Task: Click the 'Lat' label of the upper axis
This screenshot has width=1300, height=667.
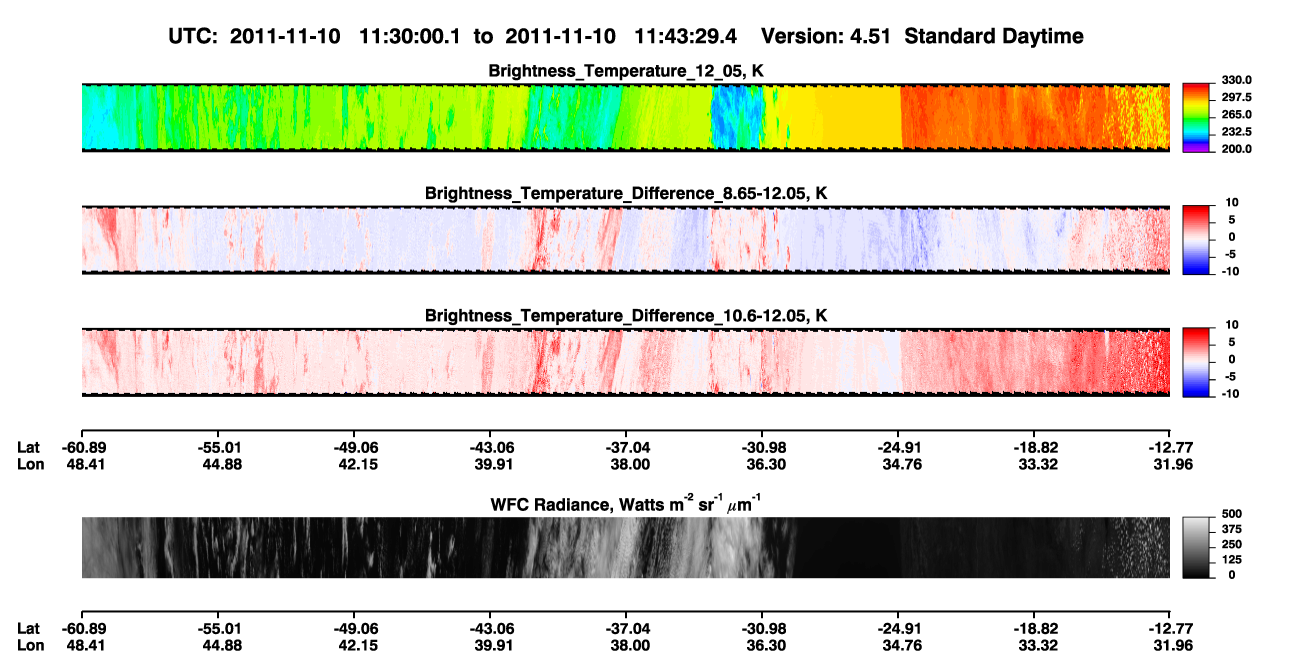Action: pos(29,447)
